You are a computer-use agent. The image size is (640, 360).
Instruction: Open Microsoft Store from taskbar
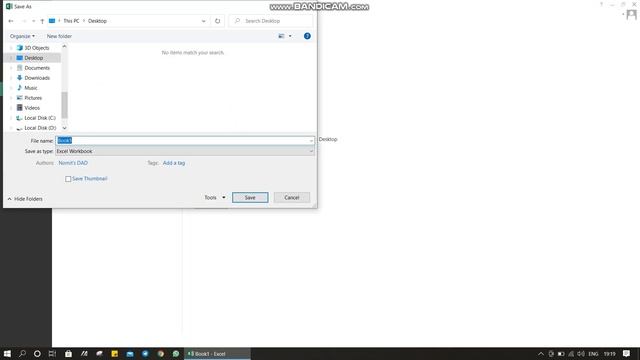click(68, 353)
